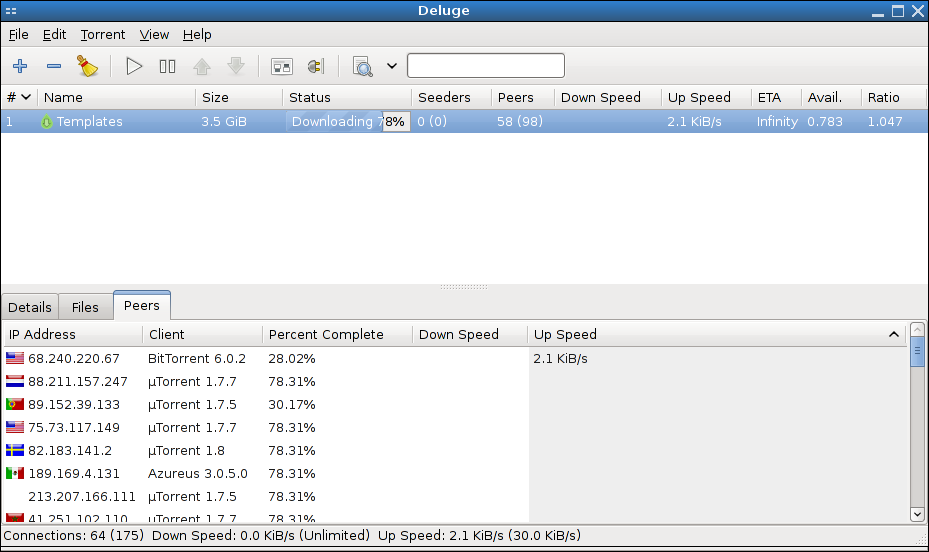Viewport: 929px width, 552px height.
Task: Click the Add Torrent plus icon
Action: point(20,67)
